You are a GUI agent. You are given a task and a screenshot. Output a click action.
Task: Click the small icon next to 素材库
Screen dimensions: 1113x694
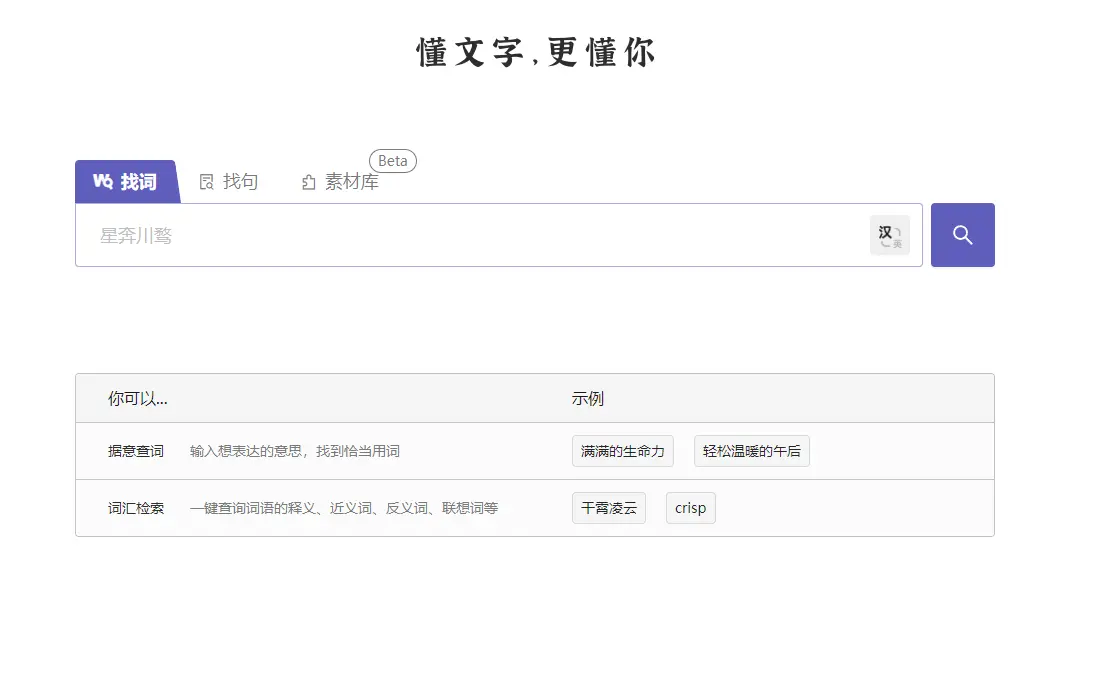coord(308,182)
